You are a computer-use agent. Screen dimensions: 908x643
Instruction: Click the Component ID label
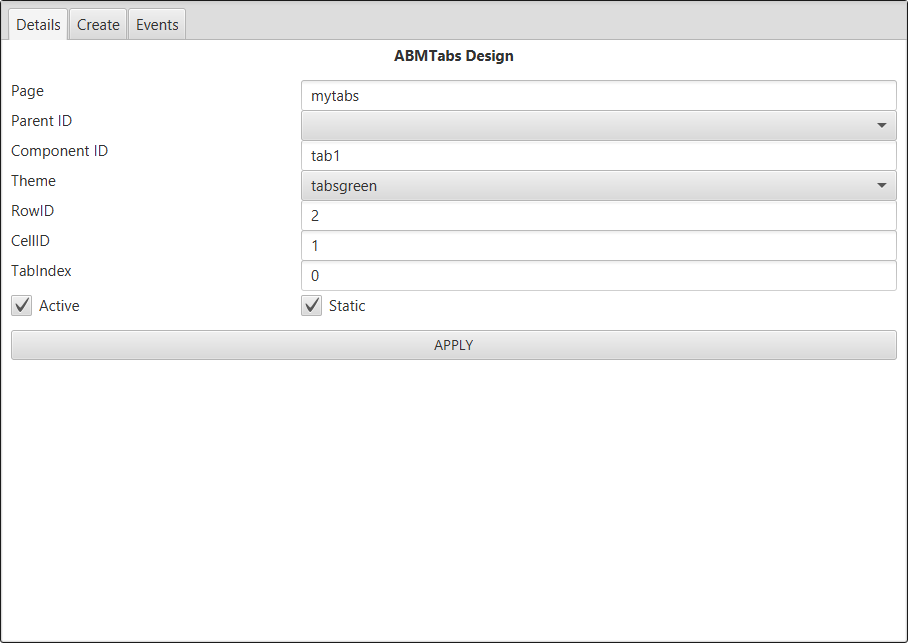[59, 151]
